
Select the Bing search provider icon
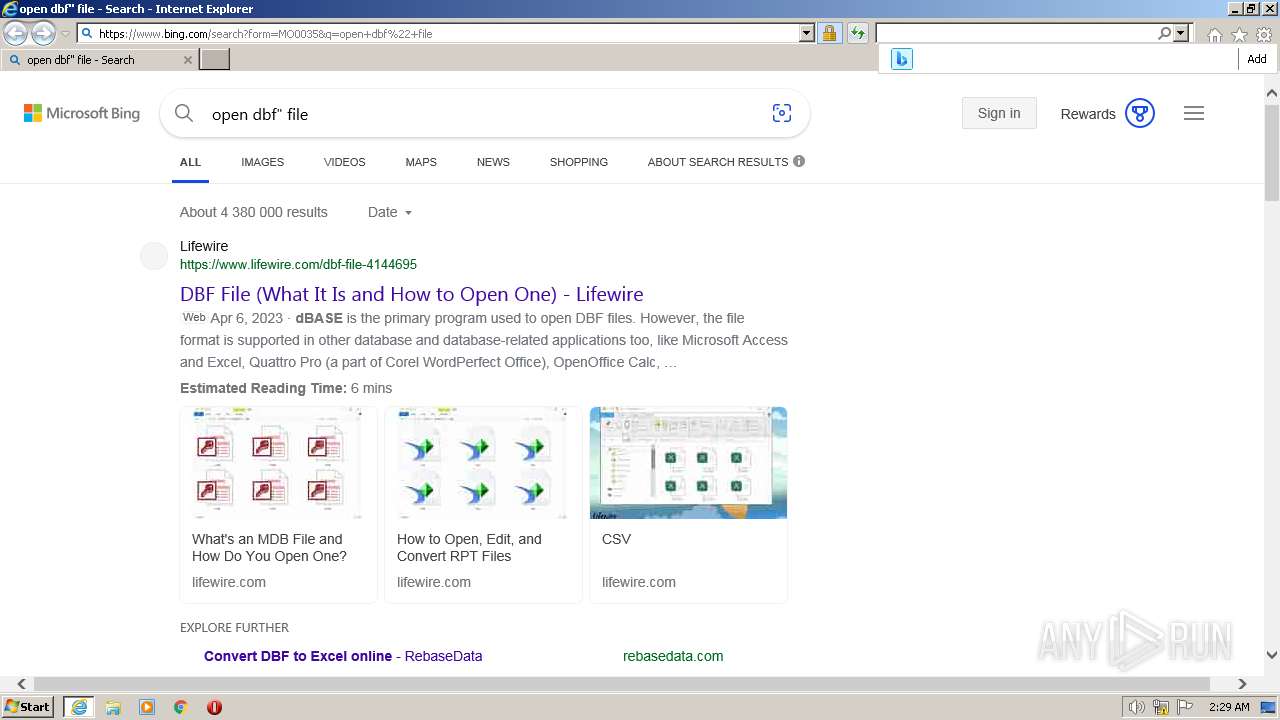pos(902,59)
